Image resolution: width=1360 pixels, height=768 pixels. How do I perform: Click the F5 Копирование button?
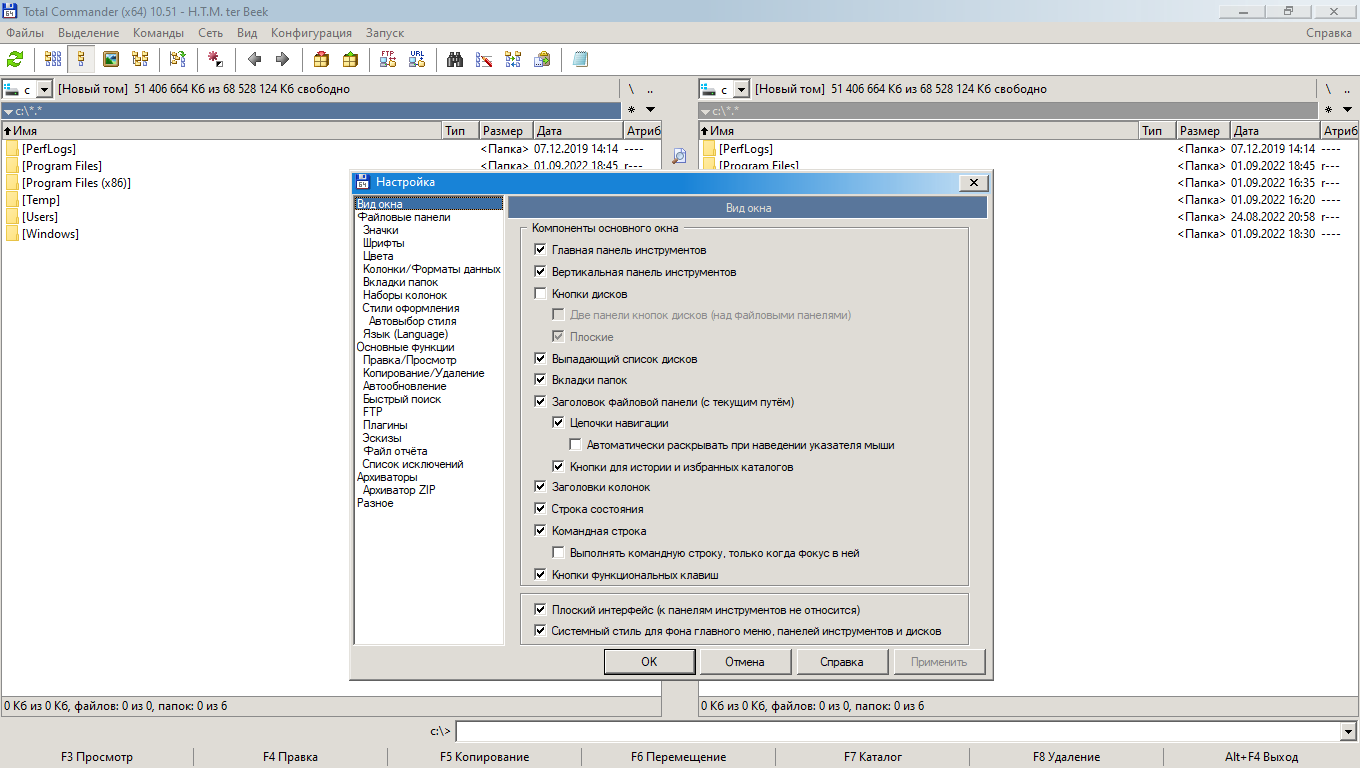tap(485, 757)
